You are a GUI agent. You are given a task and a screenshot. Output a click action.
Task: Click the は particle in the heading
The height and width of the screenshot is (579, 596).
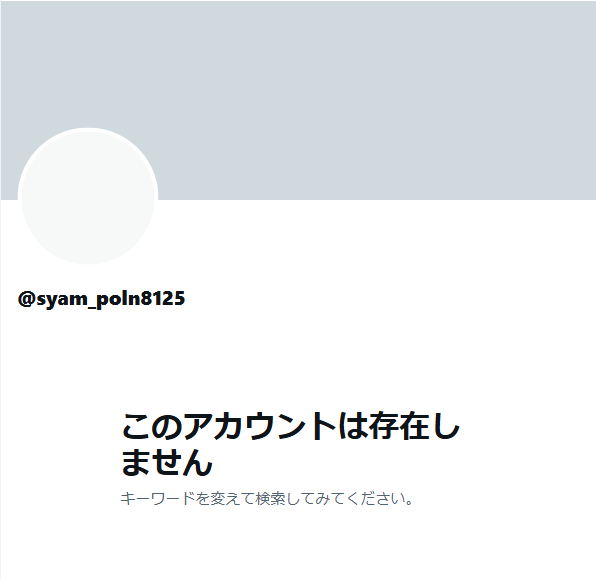(x=353, y=426)
